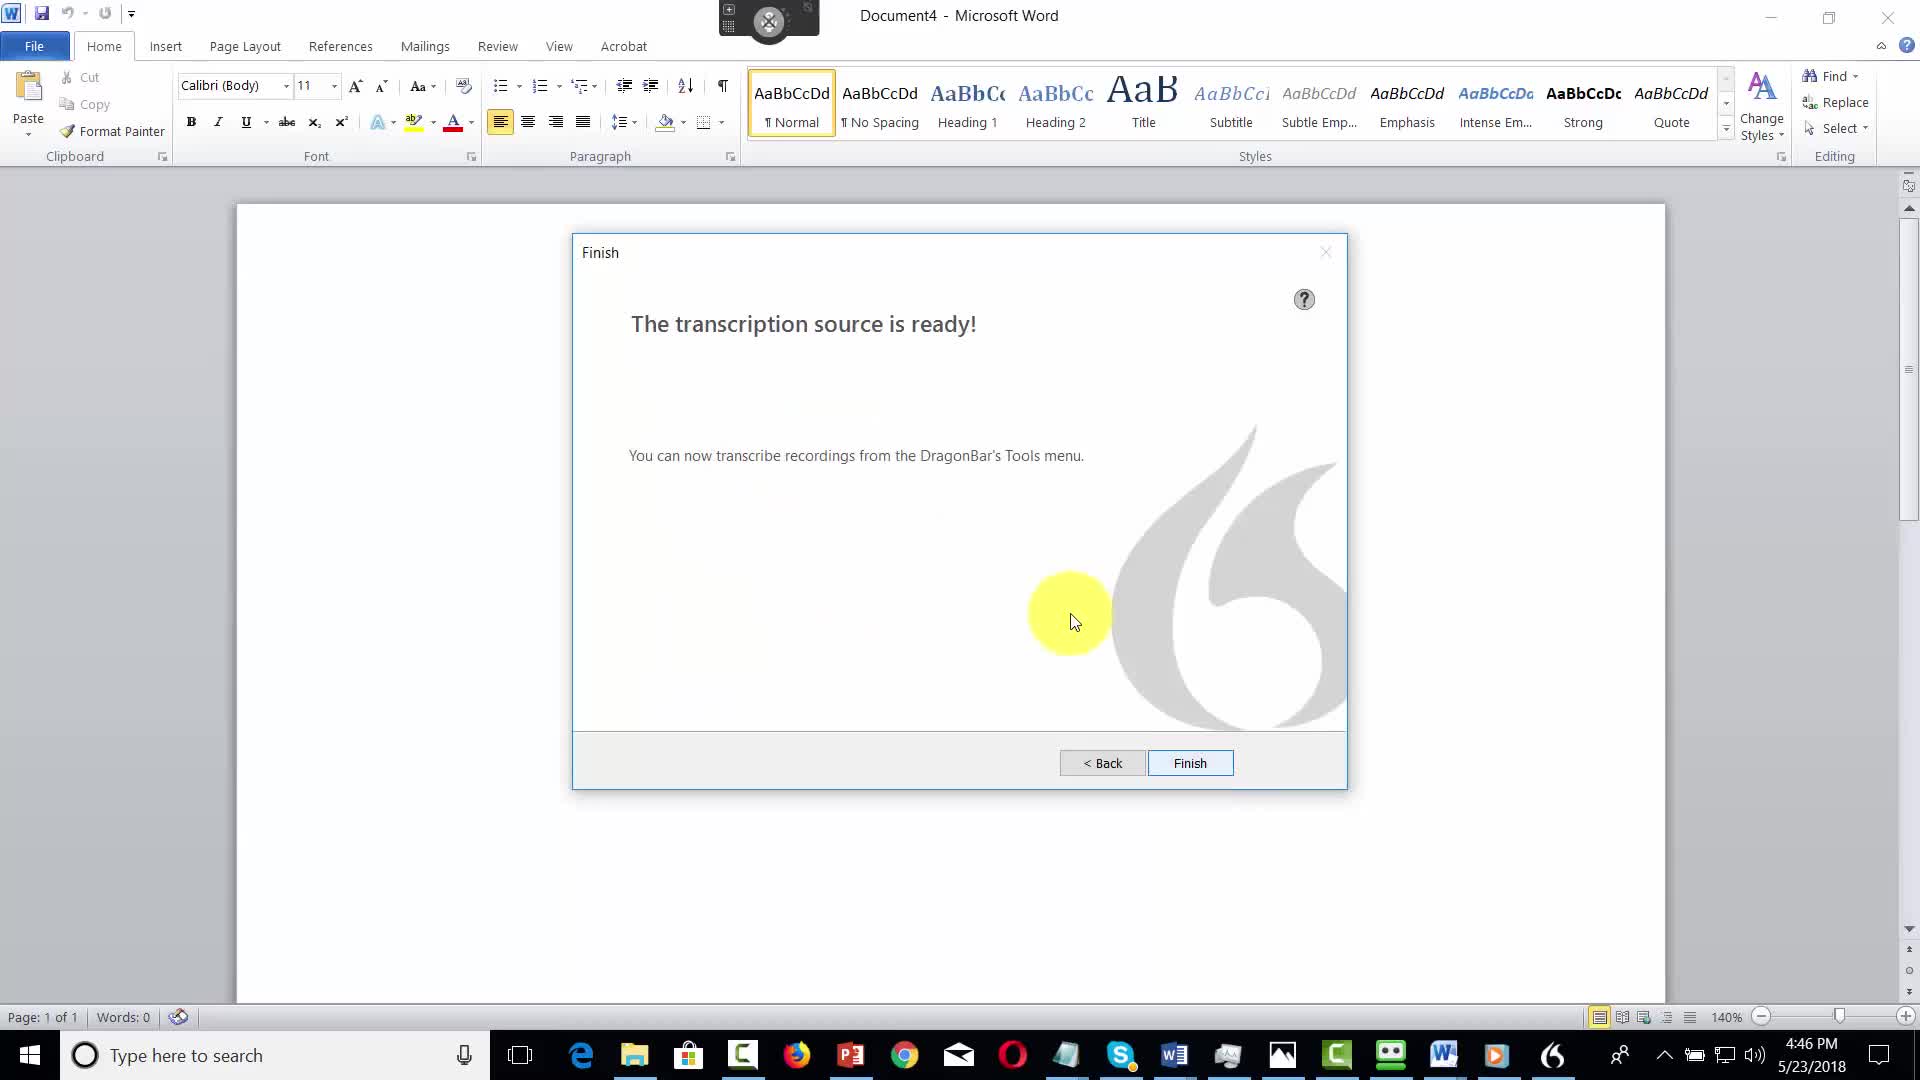1920x1080 pixels.
Task: Apply the Heading 1 style
Action: [x=967, y=104]
